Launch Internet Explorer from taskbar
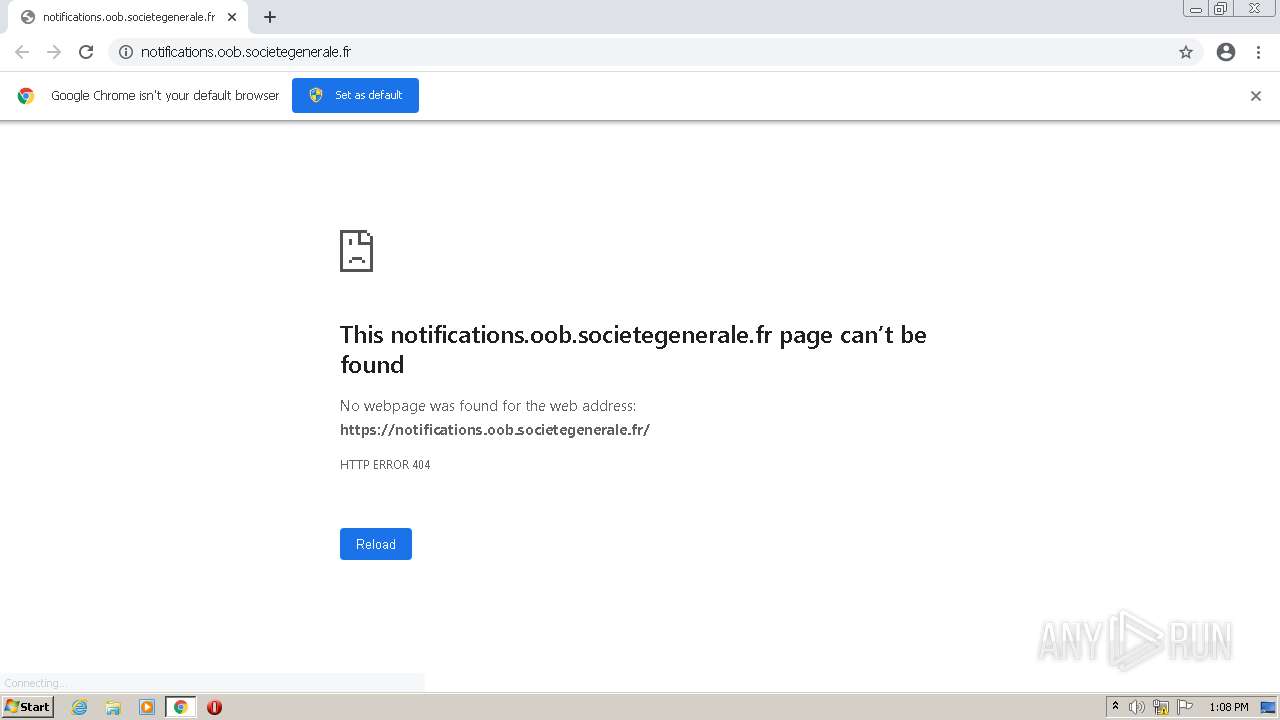Viewport: 1280px width, 720px height. coord(80,707)
